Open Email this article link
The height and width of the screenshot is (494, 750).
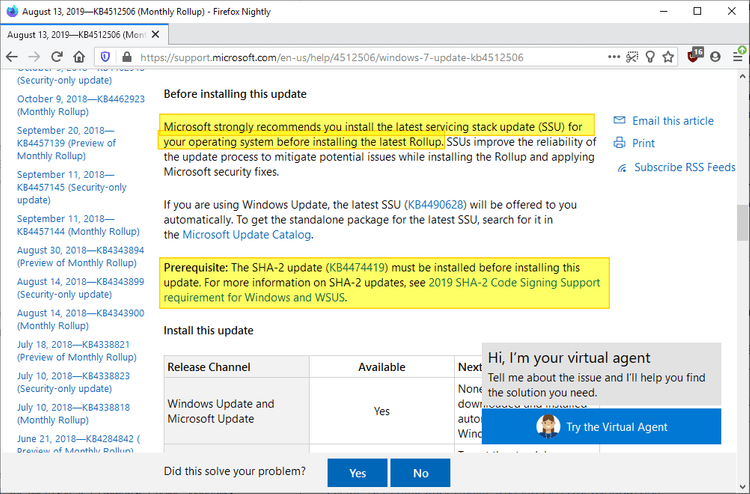(673, 121)
